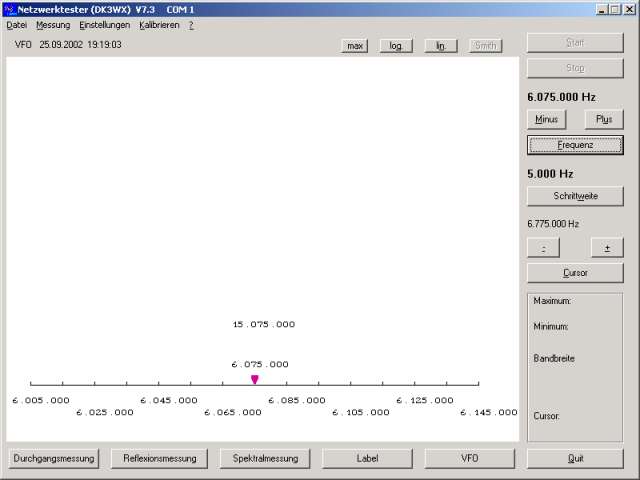
Task: Switch to lin. scale
Action: tap(441, 46)
